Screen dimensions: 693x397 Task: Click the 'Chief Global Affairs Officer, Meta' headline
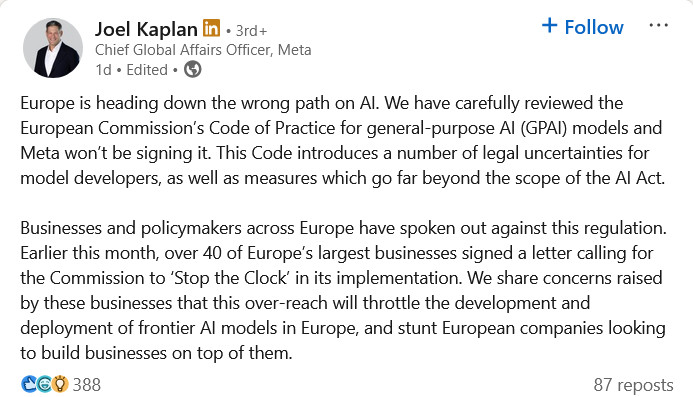pos(203,50)
